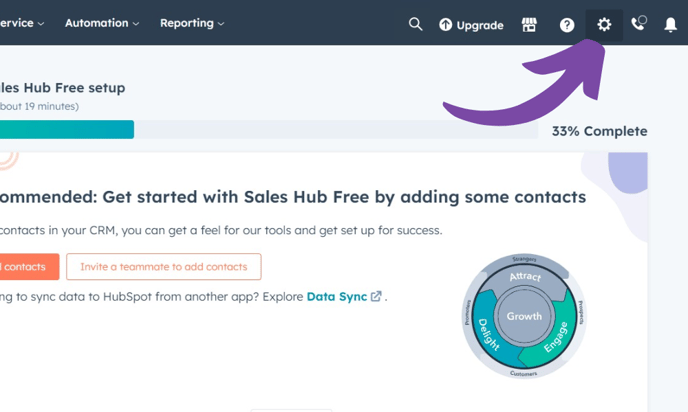Click the 33% Complete label
This screenshot has width=688, height=412.
pos(599,131)
